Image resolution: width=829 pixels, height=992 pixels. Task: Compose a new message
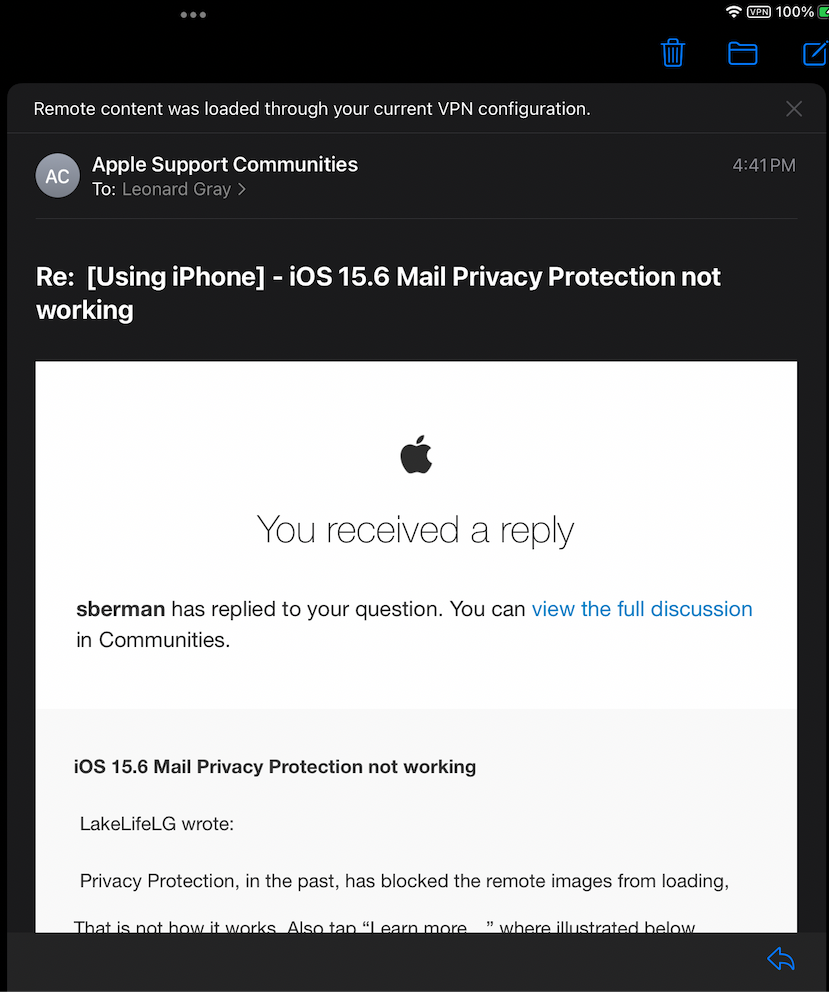click(816, 53)
